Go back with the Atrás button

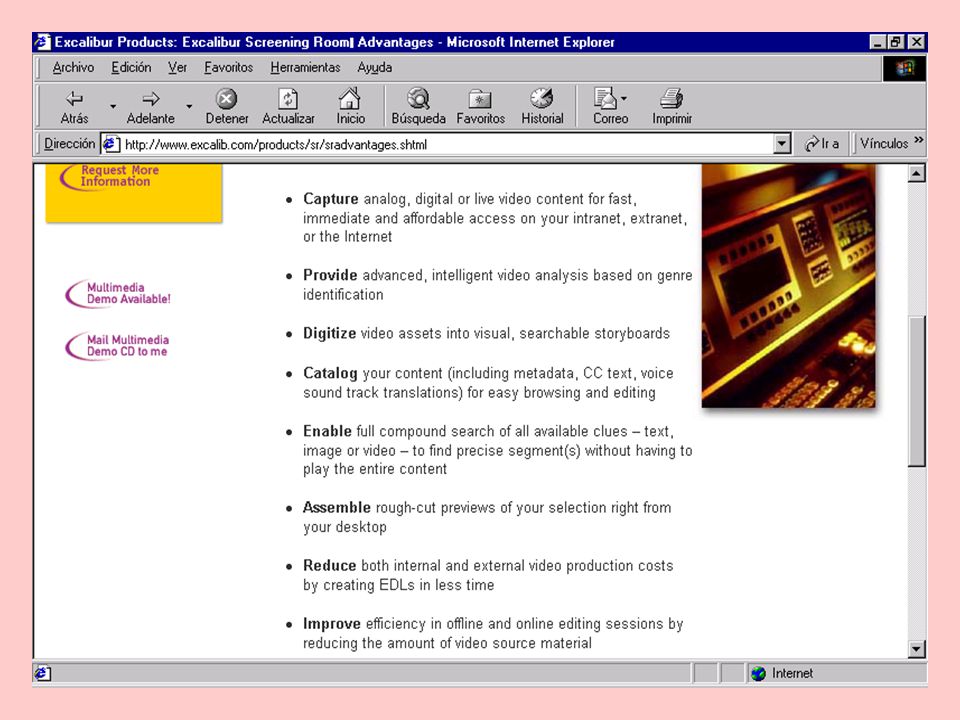(x=74, y=107)
